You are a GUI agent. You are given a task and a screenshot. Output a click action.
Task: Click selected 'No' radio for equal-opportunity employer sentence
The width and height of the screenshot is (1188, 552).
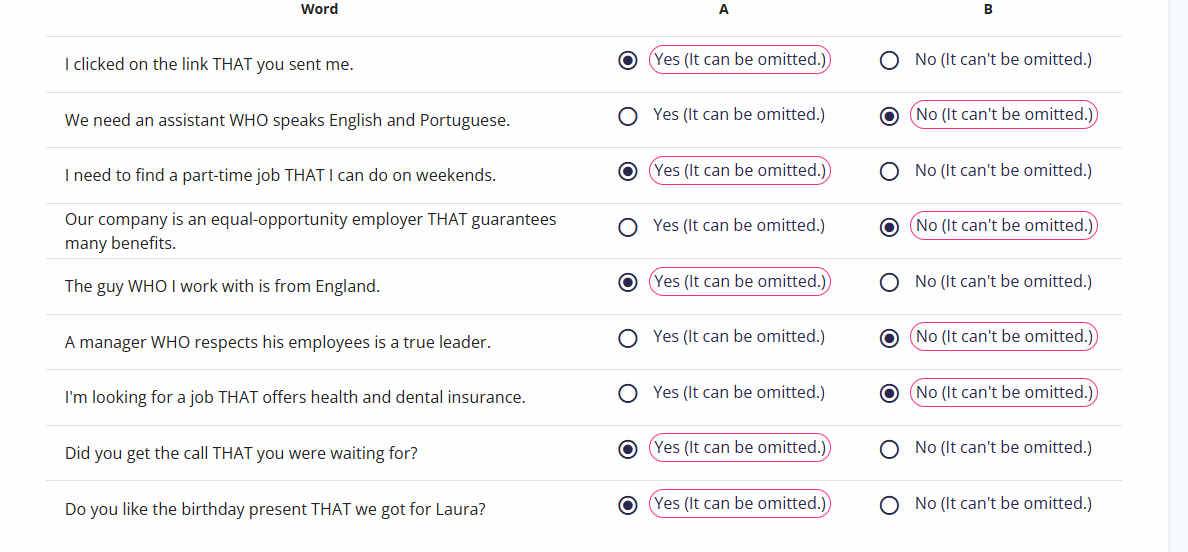click(x=889, y=227)
